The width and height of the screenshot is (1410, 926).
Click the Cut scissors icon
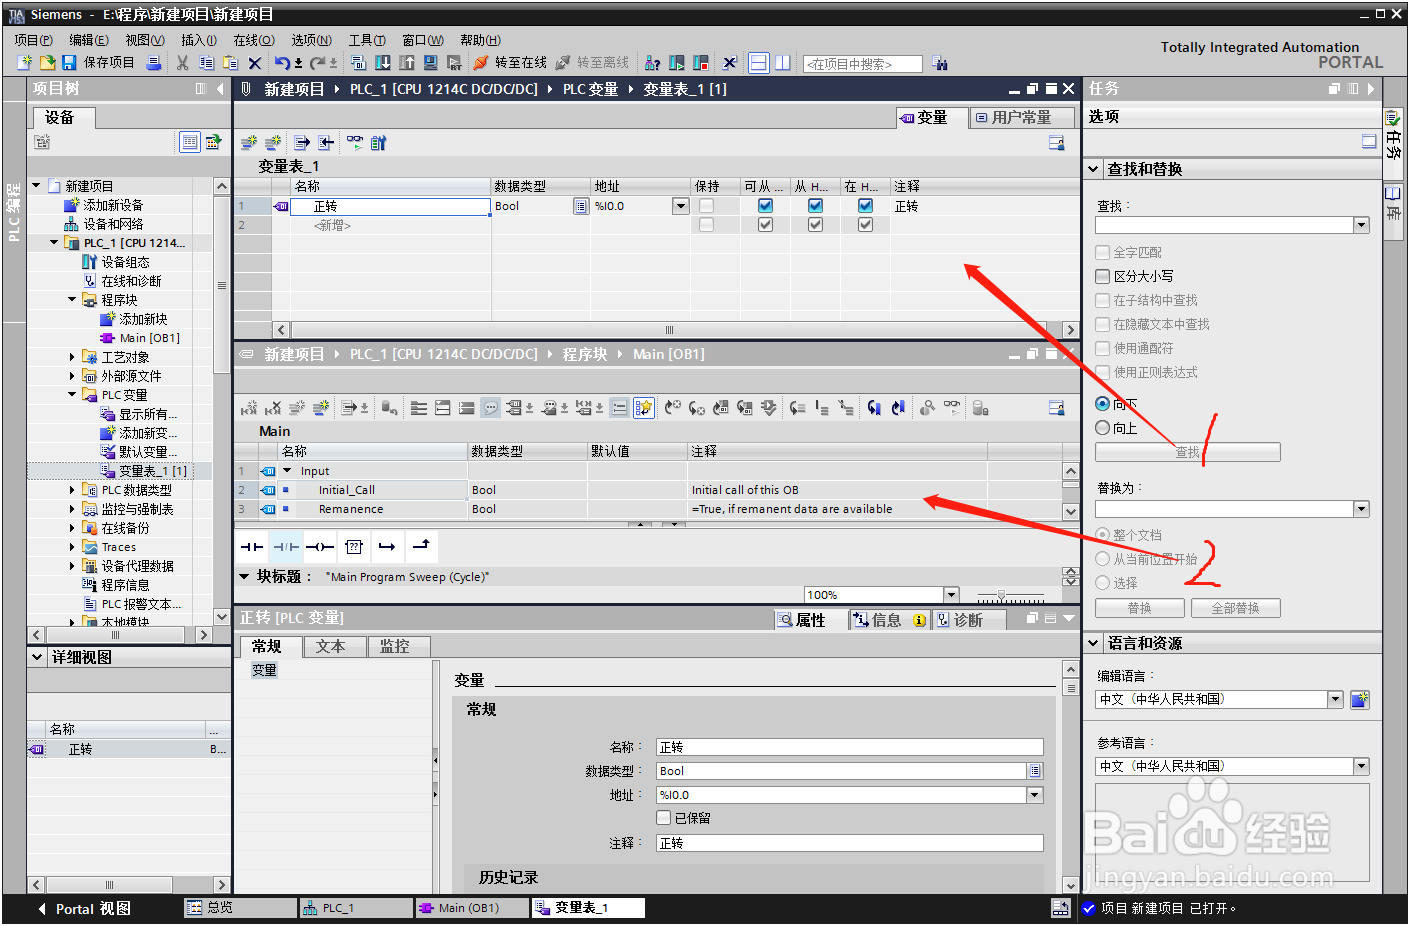tap(182, 62)
